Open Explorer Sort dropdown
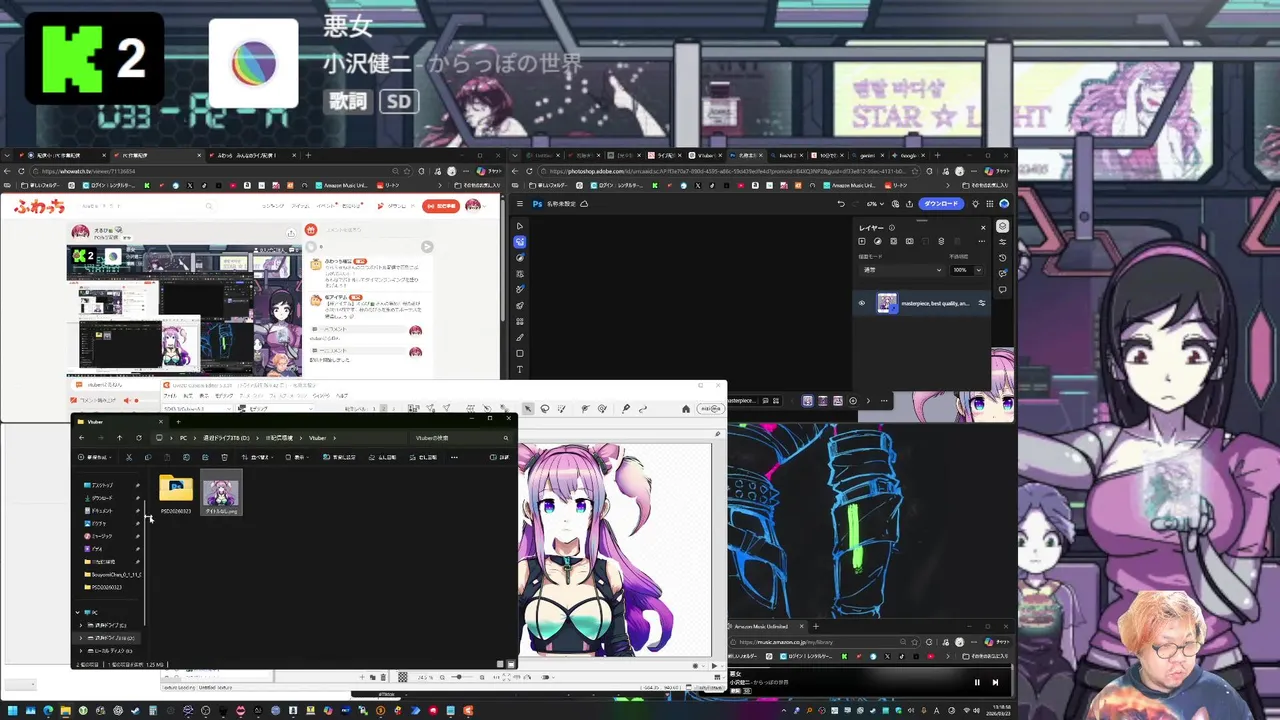The width and height of the screenshot is (1280, 720). click(x=259, y=457)
